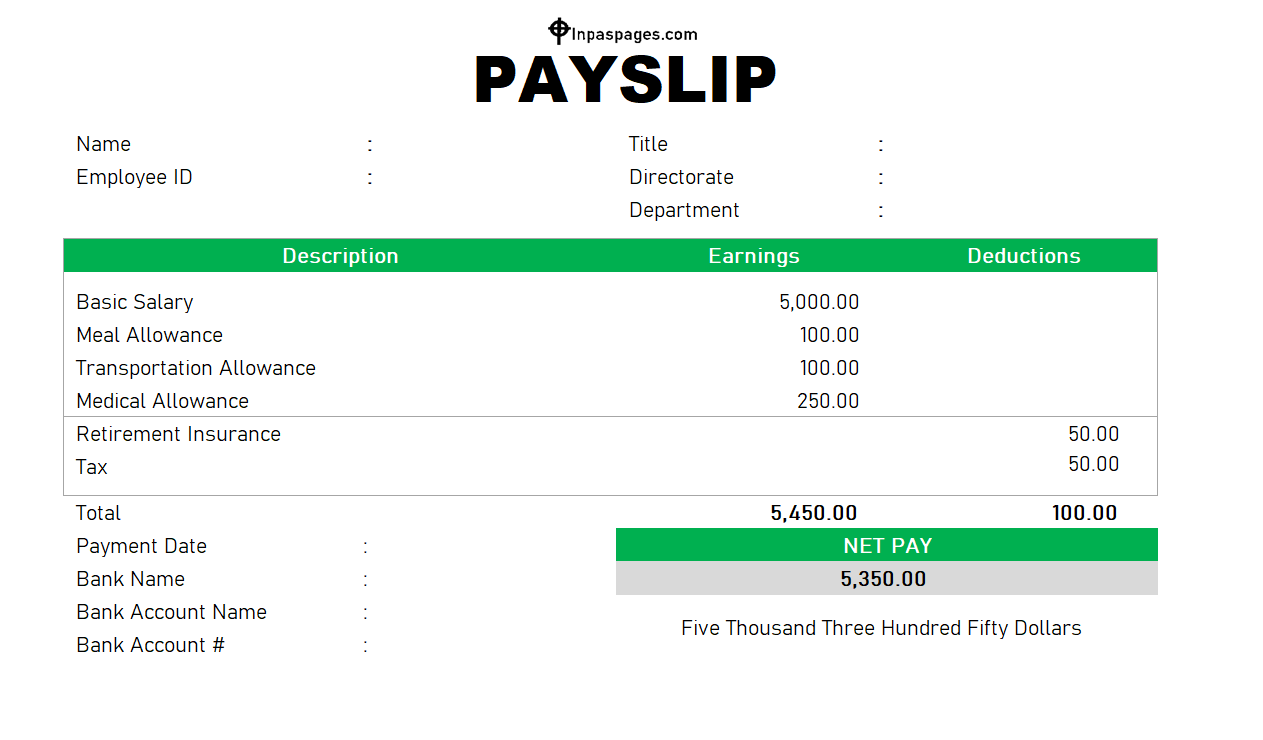Click the Five Thousand Three Hundred Fifty Dollars text
This screenshot has height=740, width=1263.
[x=881, y=628]
